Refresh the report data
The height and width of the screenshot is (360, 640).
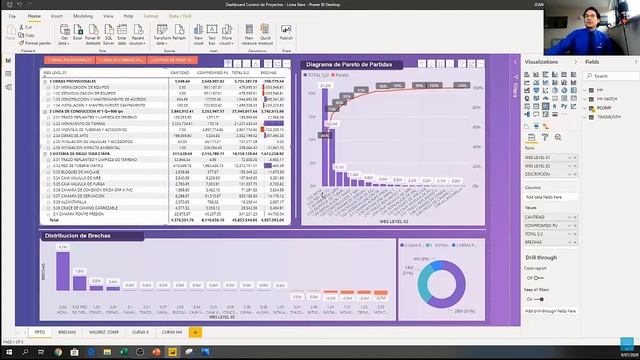tap(179, 33)
